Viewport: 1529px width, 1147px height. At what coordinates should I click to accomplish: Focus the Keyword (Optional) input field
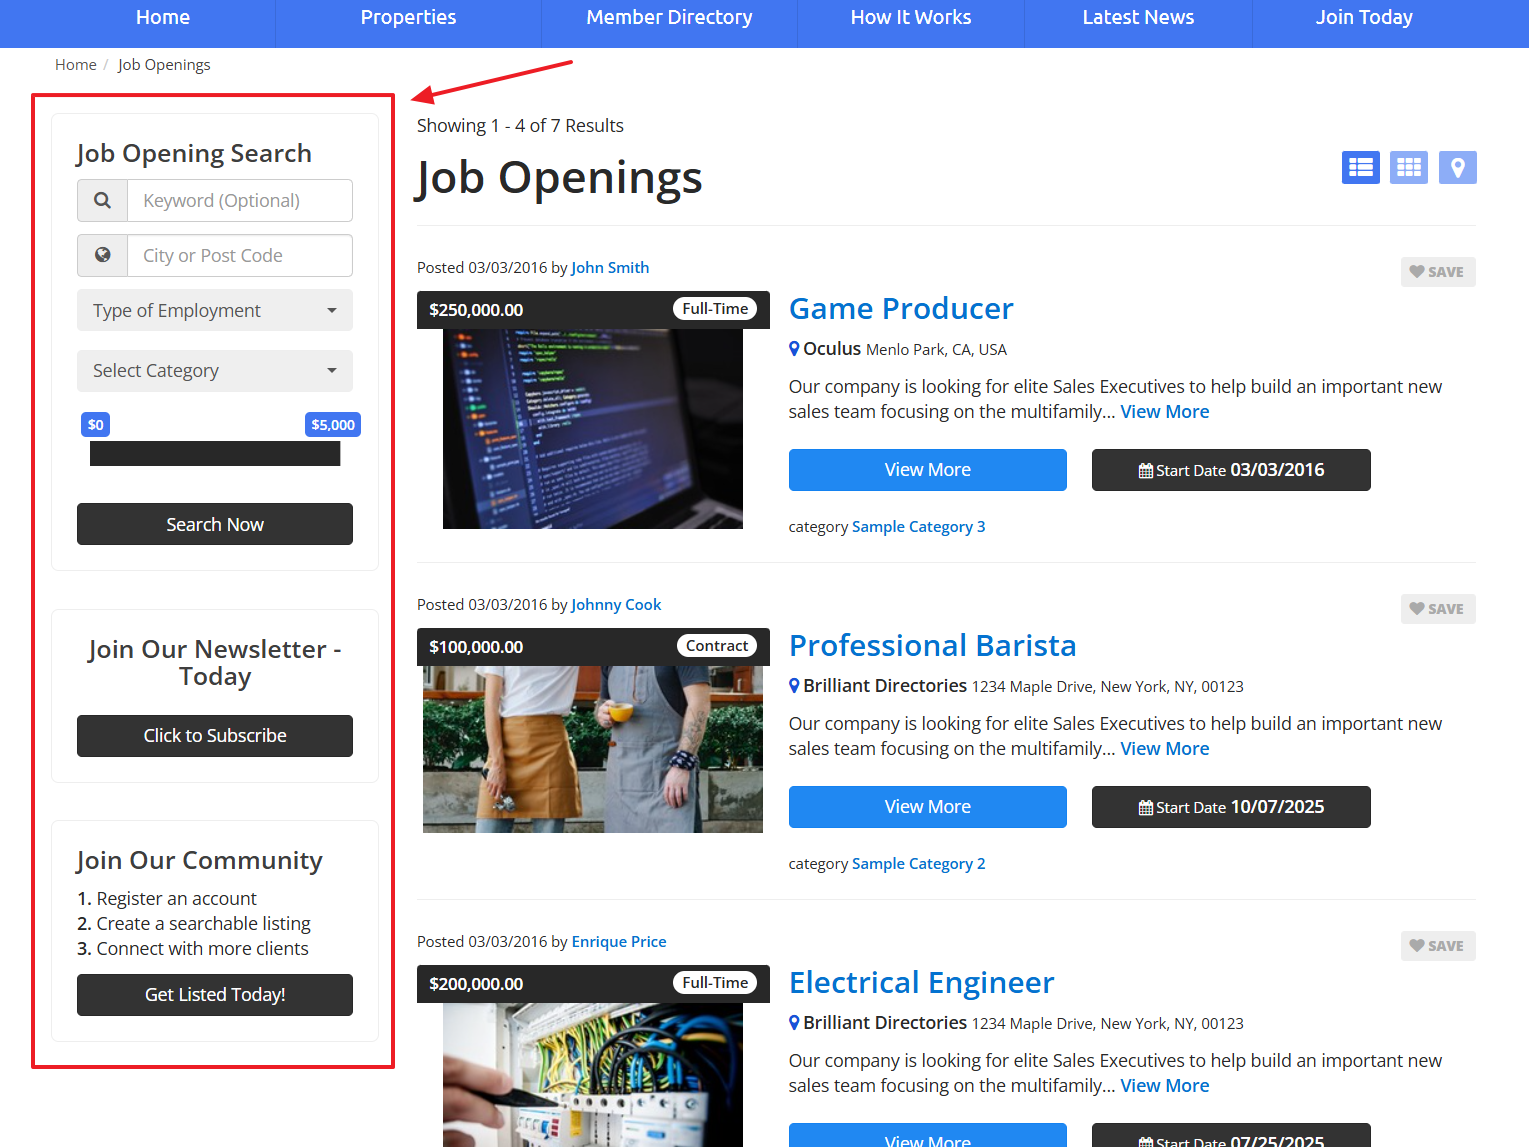click(240, 200)
